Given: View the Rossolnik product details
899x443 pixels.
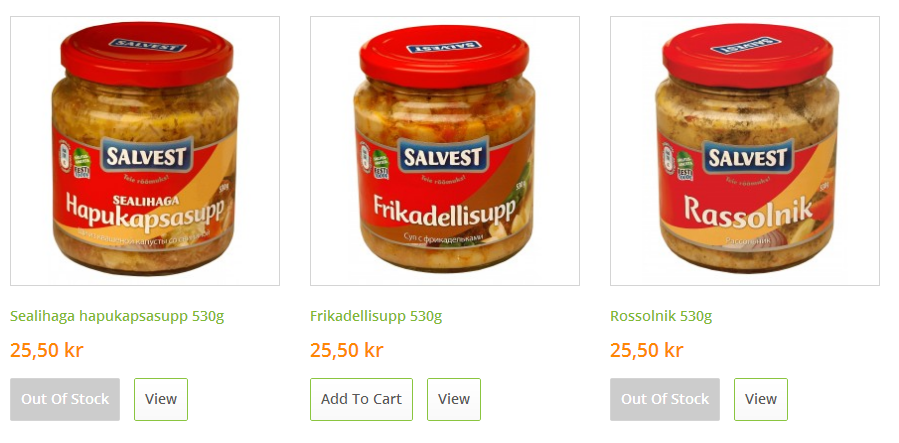Looking at the screenshot, I should (x=761, y=399).
